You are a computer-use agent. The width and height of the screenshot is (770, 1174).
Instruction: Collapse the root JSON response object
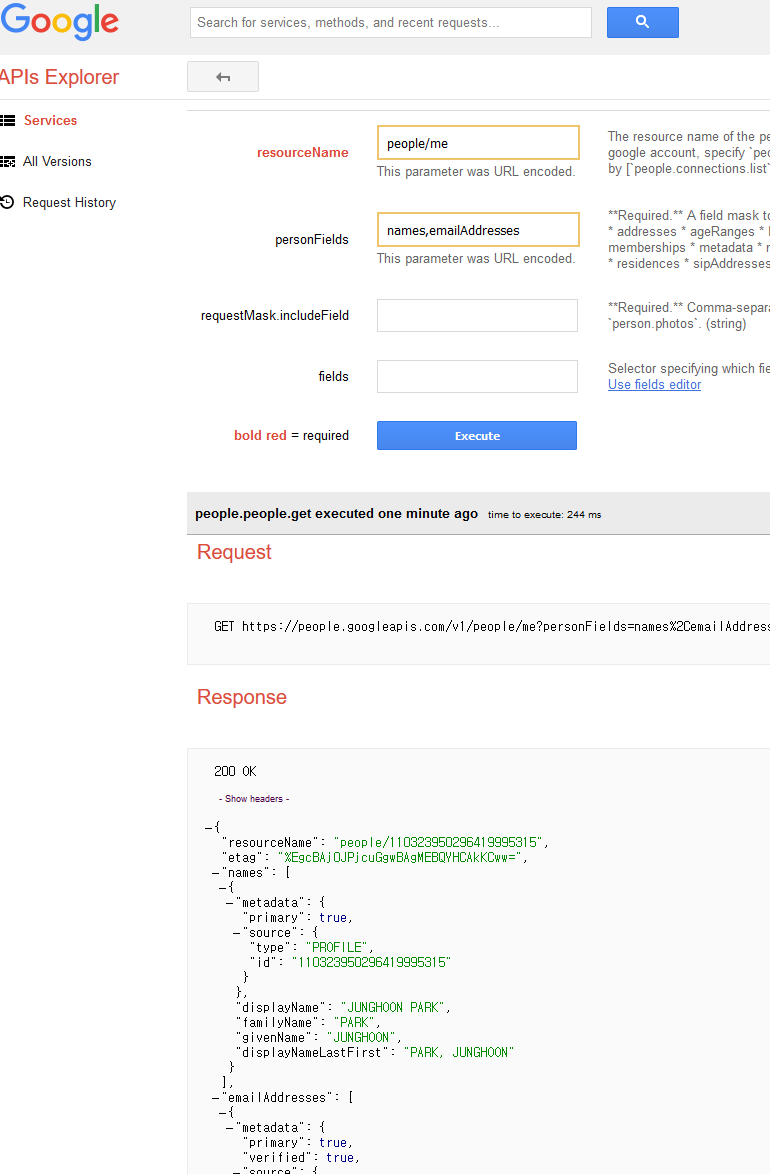click(208, 828)
